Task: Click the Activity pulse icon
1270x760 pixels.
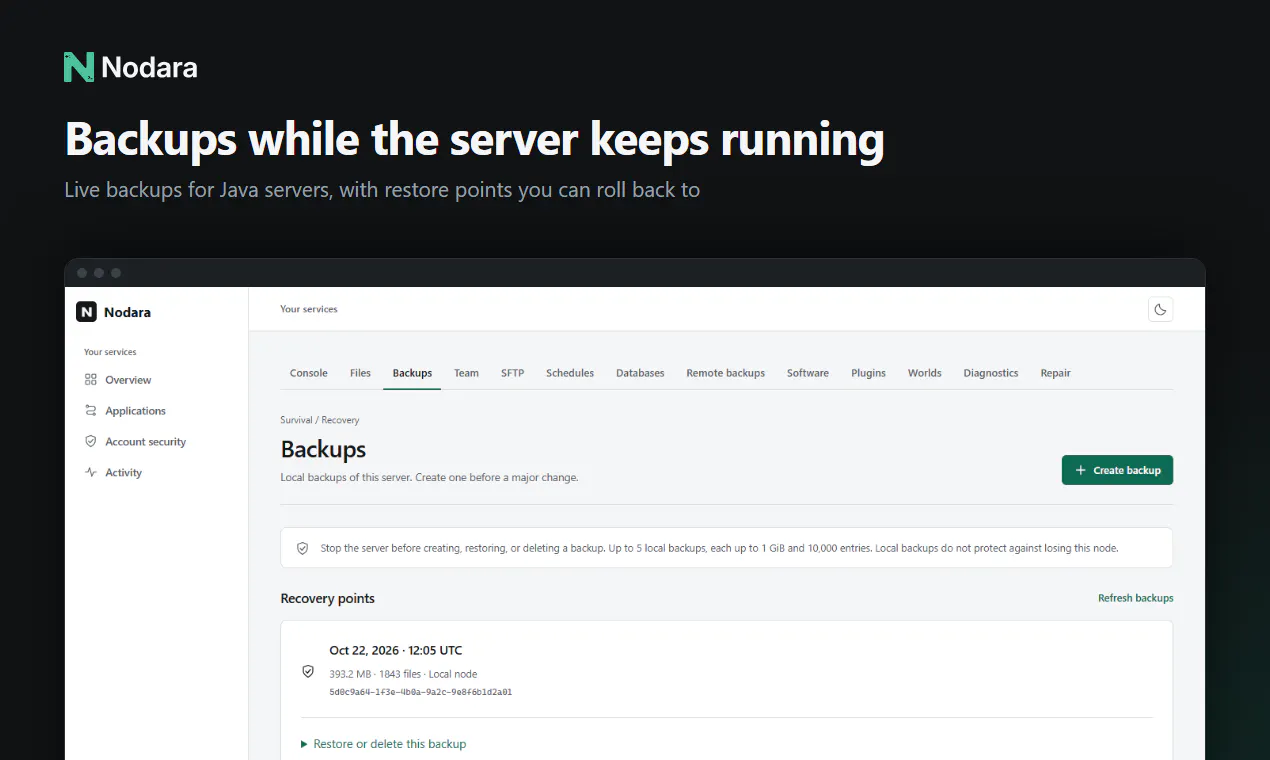Action: click(91, 473)
